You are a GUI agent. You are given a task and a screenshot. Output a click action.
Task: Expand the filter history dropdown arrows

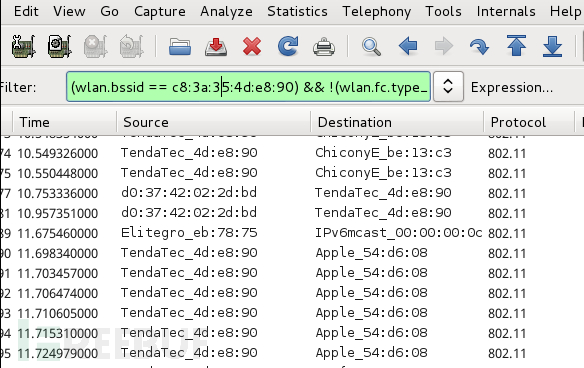pos(448,87)
